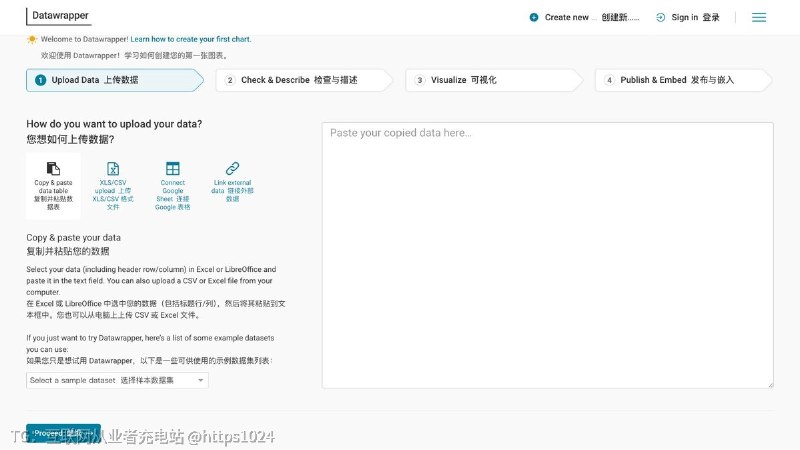Image resolution: width=800 pixels, height=450 pixels.
Task: Click the 'Copy & paste your data' heading
Action: coord(73,238)
